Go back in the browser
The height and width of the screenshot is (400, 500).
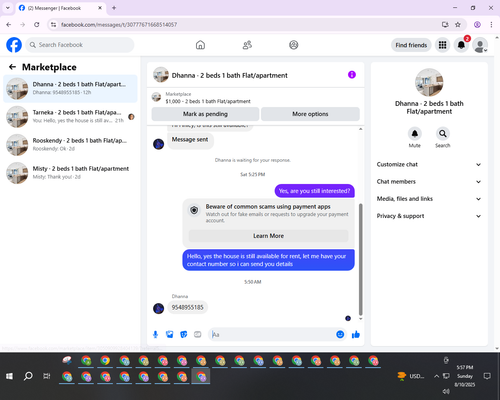coord(9,25)
